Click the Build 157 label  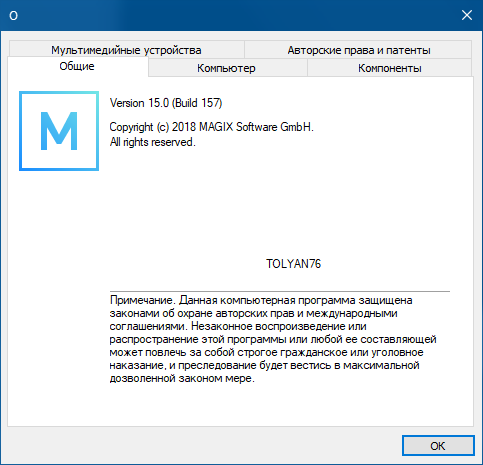pyautogui.click(x=197, y=103)
